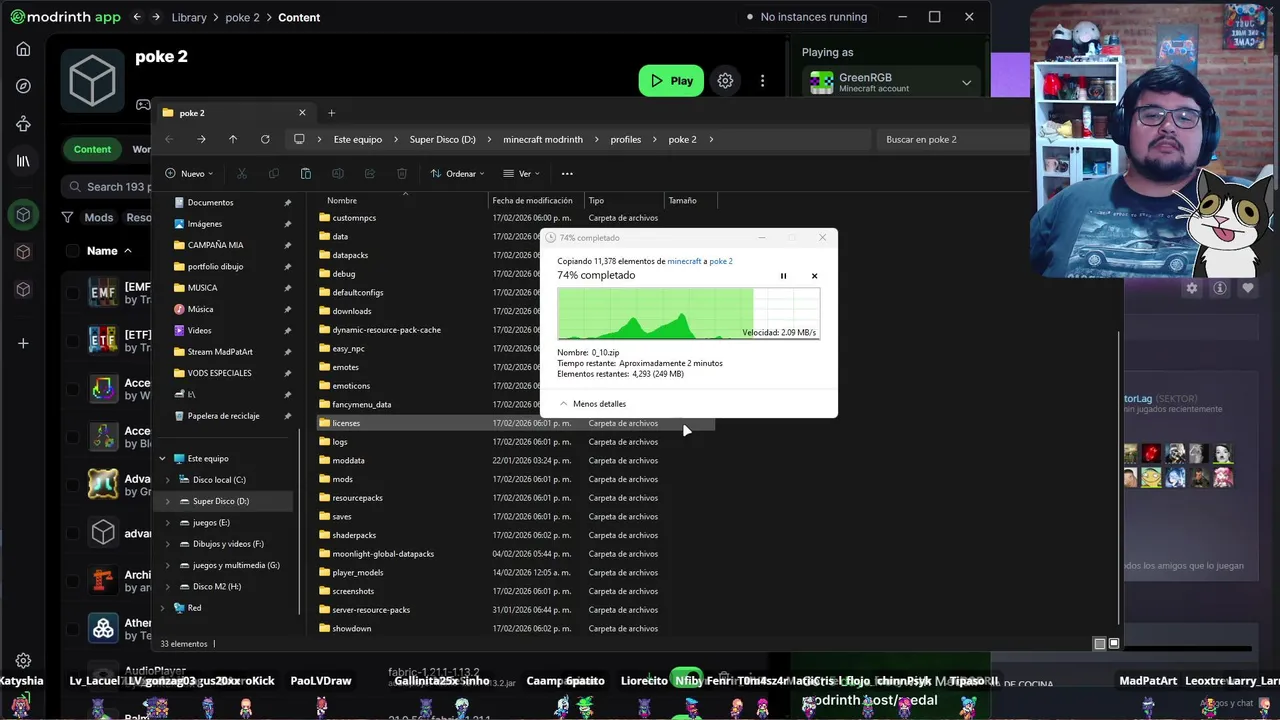The height and width of the screenshot is (720, 1280).
Task: Open new Explorer tab with plus button
Action: coord(331,113)
